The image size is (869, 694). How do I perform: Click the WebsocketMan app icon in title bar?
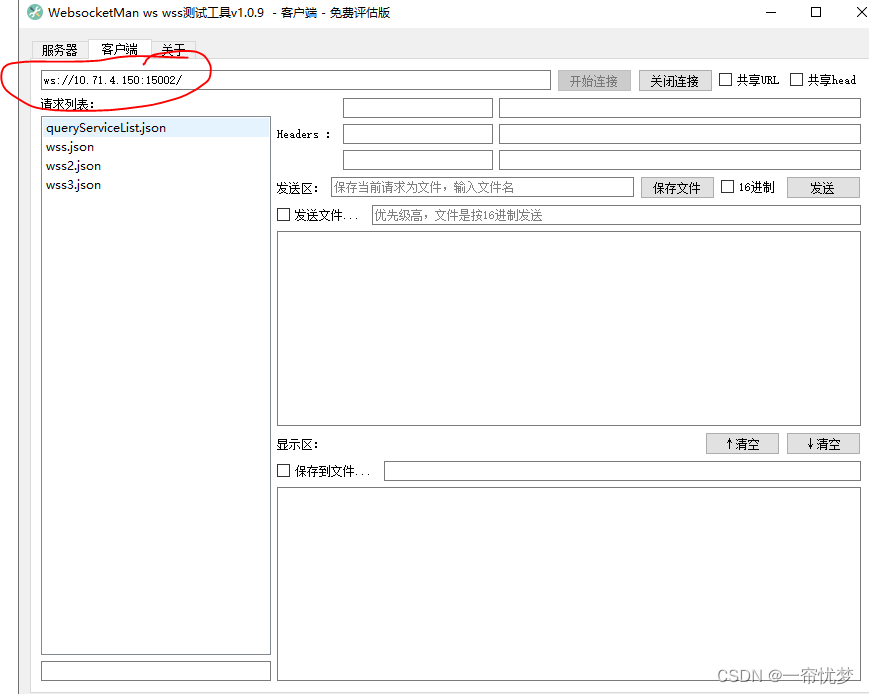[35, 12]
